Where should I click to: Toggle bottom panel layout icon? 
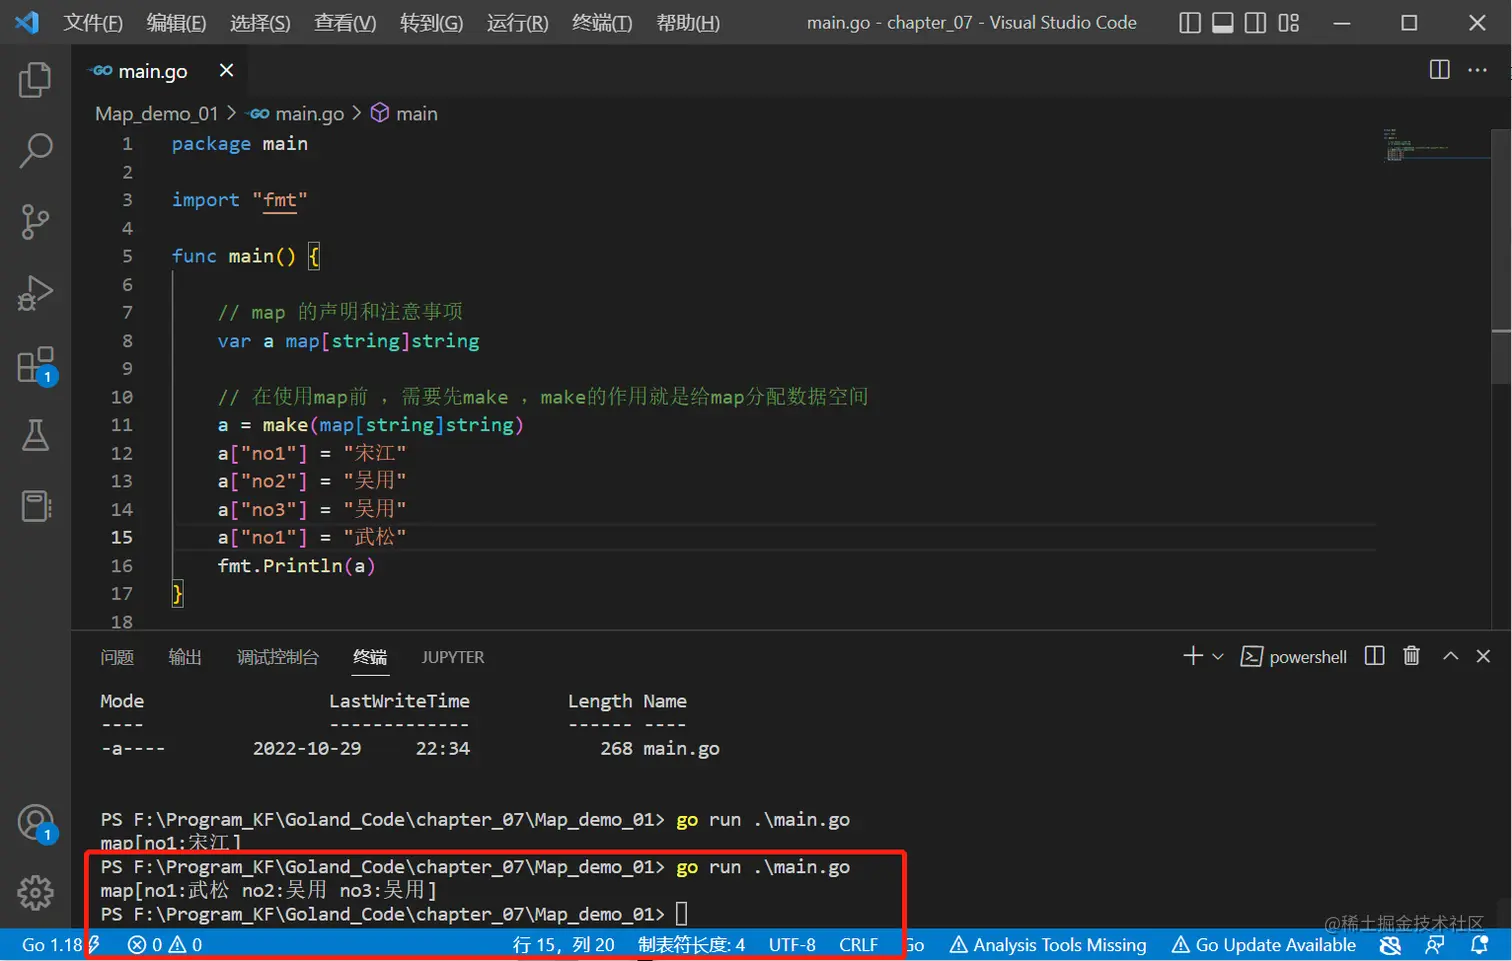click(1222, 22)
